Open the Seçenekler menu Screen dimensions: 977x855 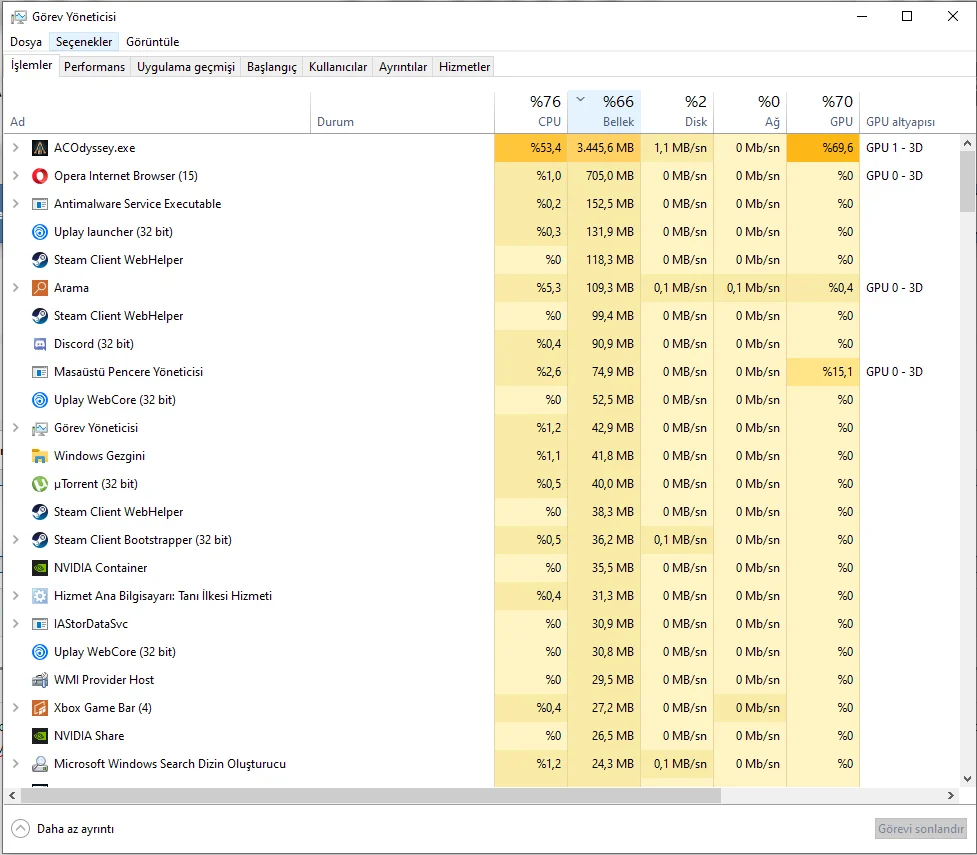84,42
